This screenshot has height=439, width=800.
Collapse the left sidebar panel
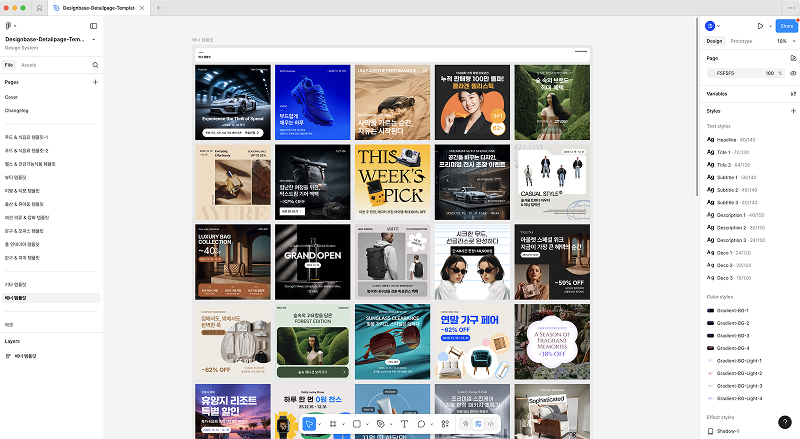(93, 26)
